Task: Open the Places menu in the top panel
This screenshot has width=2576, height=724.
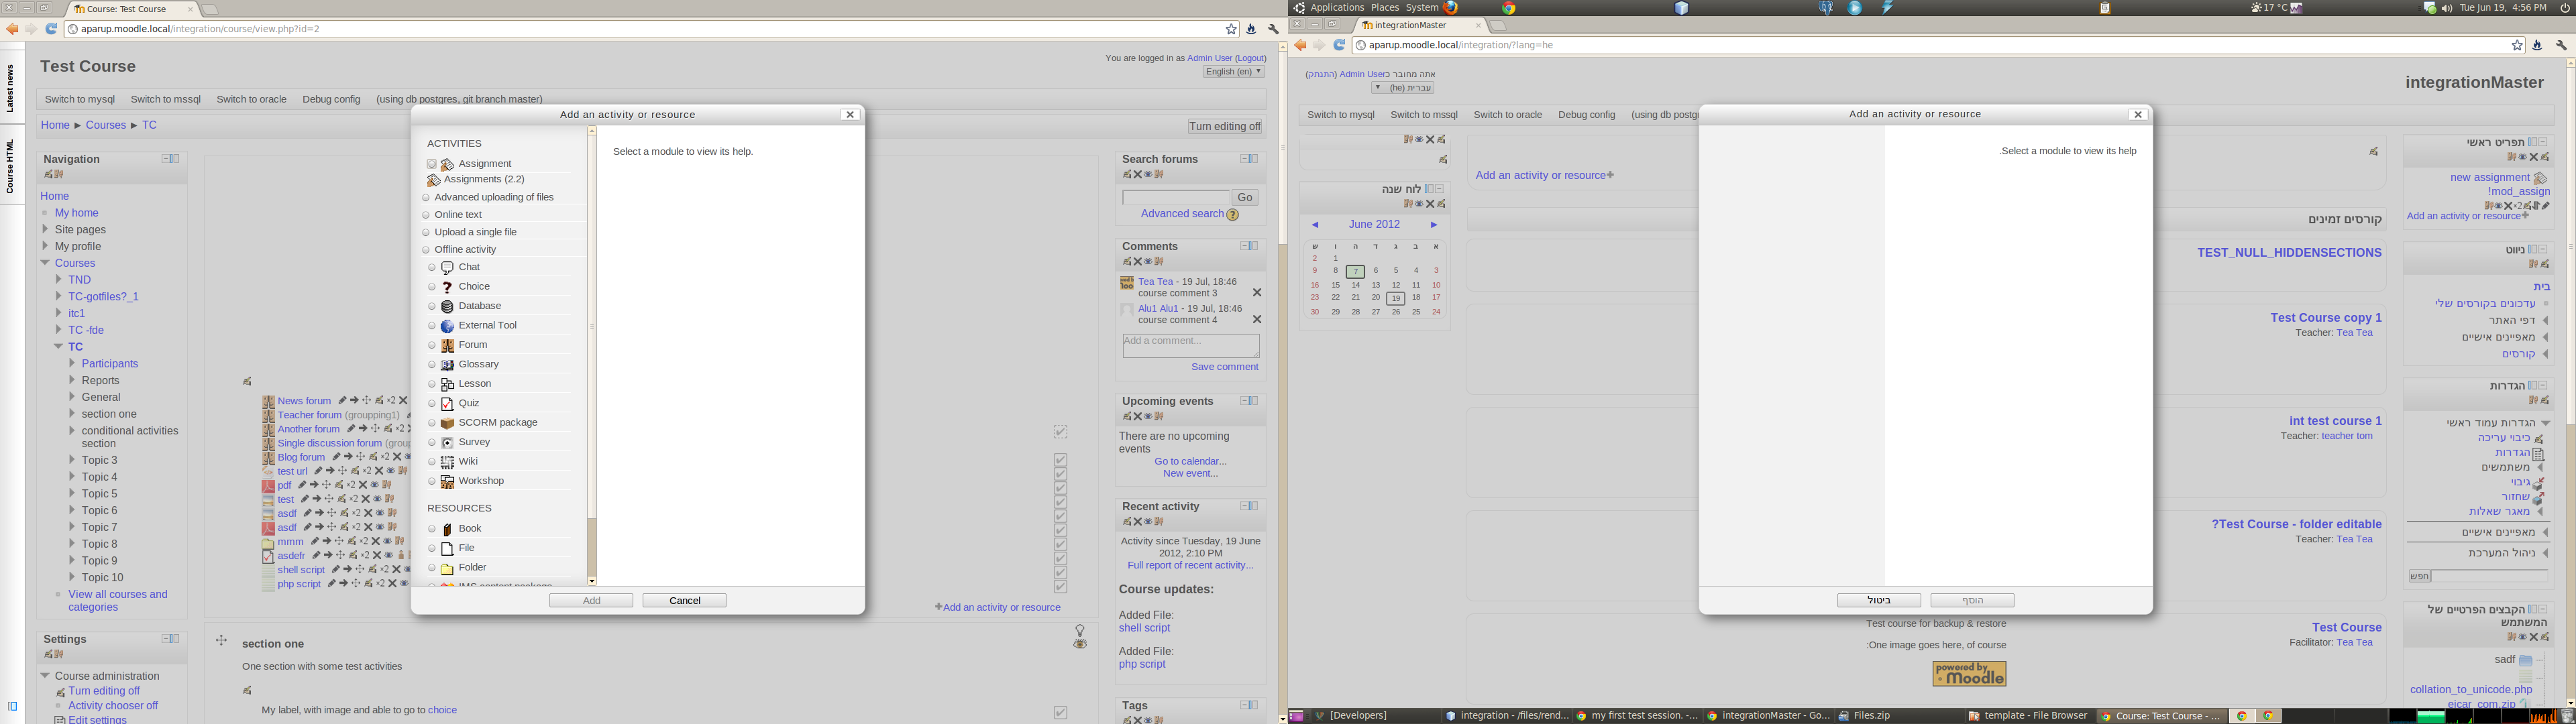Action: pyautogui.click(x=1384, y=7)
